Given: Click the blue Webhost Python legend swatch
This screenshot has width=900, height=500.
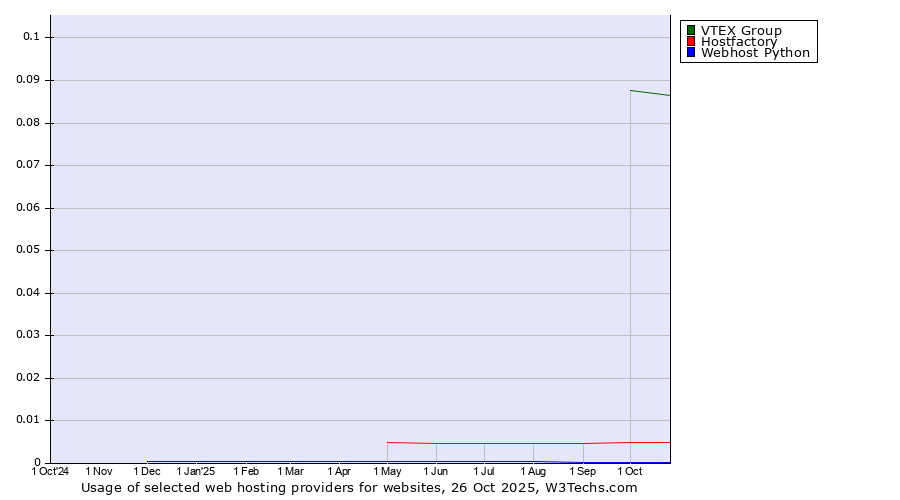Looking at the screenshot, I should click(690, 52).
